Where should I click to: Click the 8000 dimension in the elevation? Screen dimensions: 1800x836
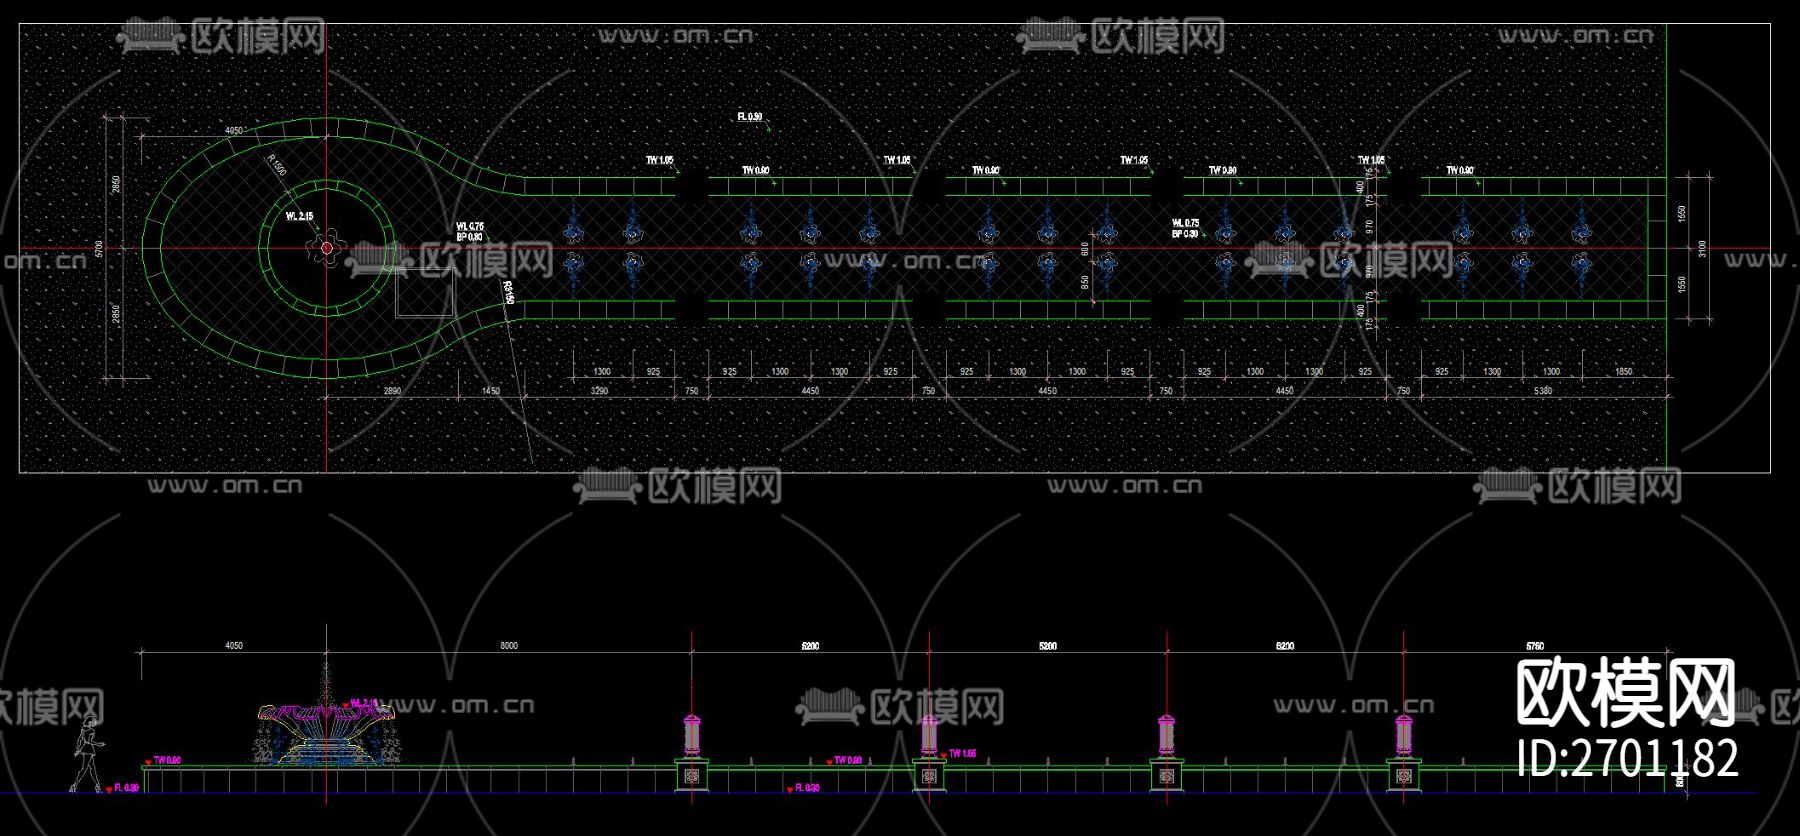coord(508,646)
